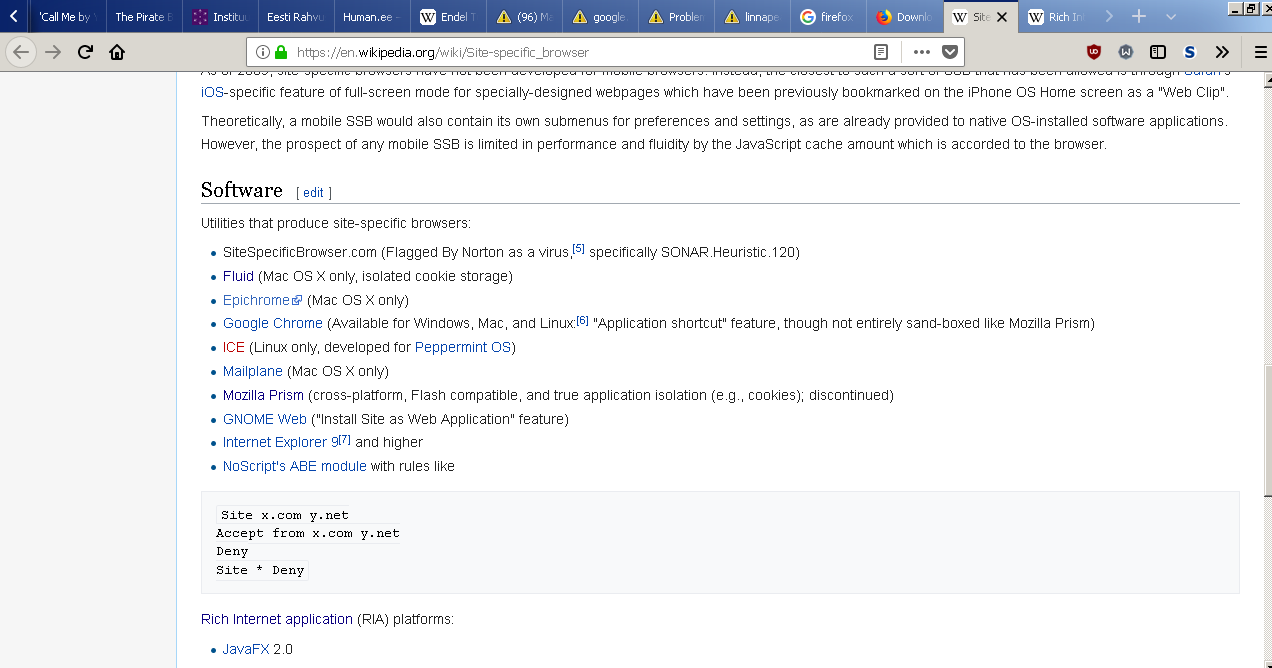The height and width of the screenshot is (668, 1272).
Task: Close the current Site-specific browser tab
Action: 1002,17
